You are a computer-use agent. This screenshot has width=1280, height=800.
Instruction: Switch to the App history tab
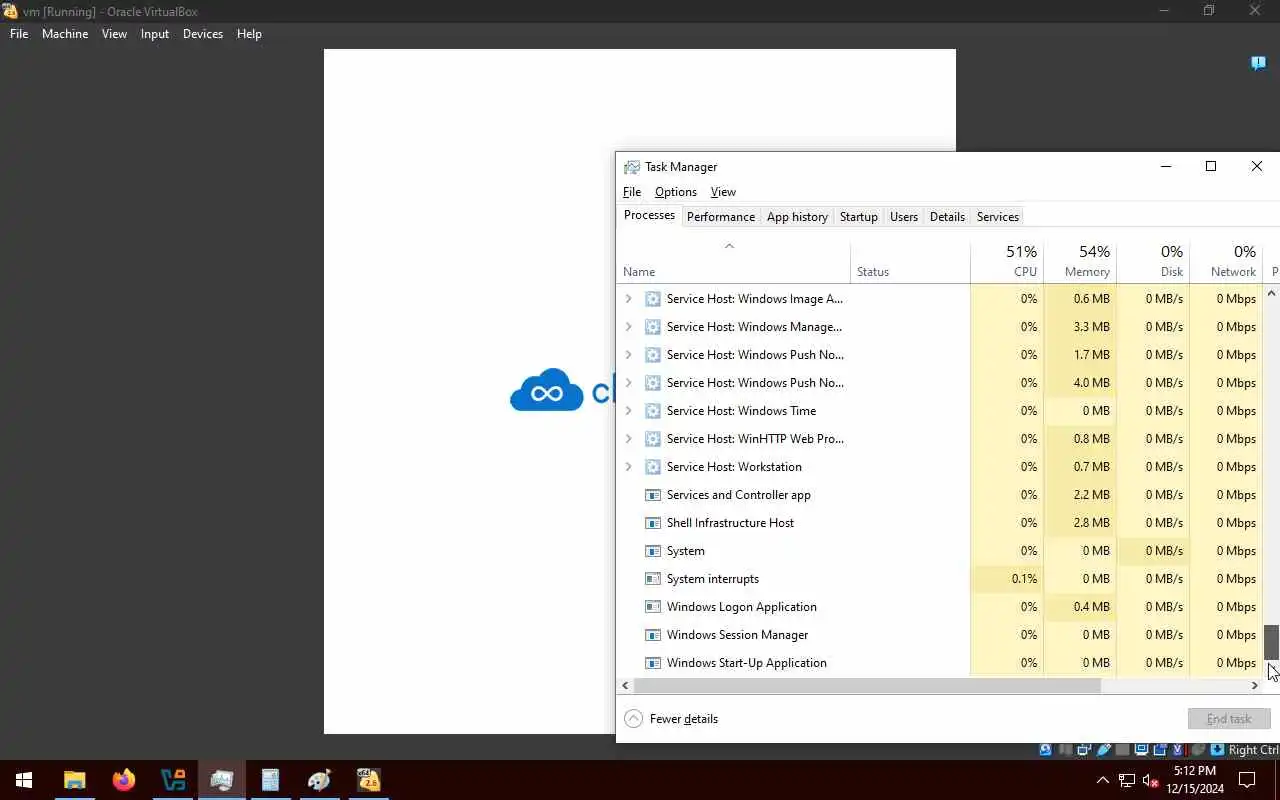pyautogui.click(x=797, y=217)
